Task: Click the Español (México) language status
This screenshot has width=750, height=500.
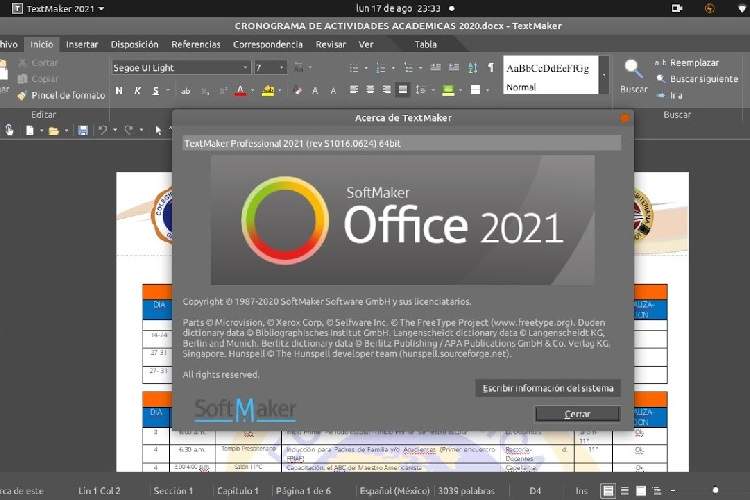Action: pos(395,490)
